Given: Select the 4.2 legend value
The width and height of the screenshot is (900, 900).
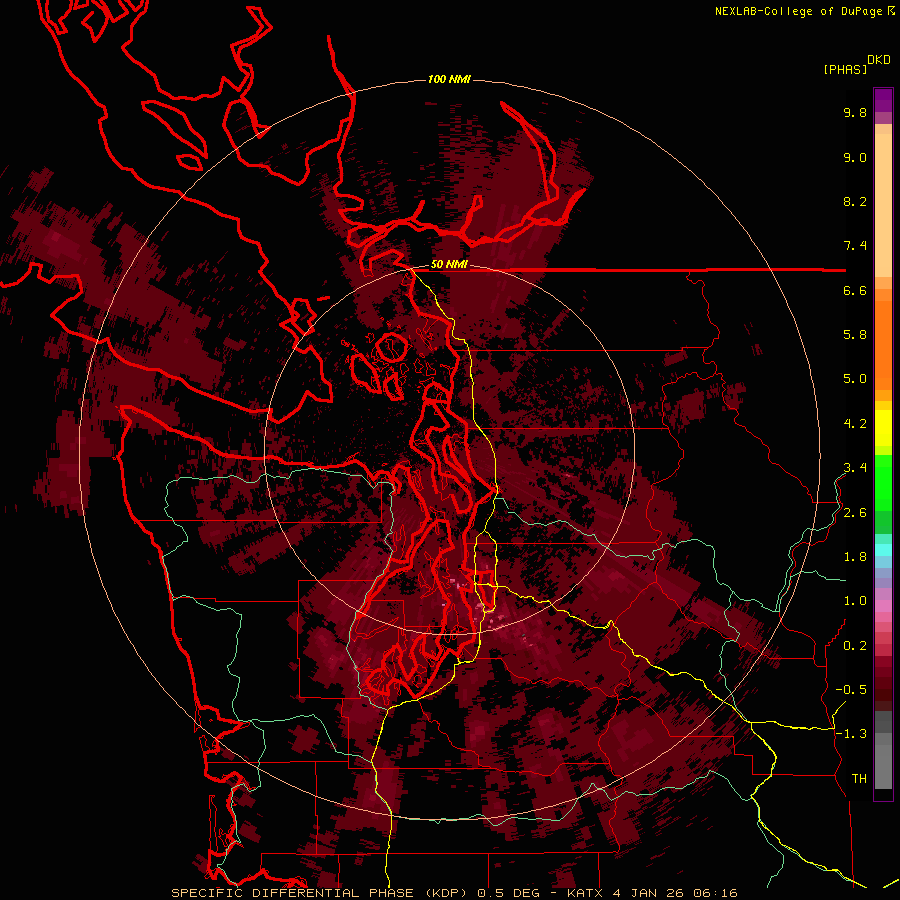Looking at the screenshot, I should 855,424.
